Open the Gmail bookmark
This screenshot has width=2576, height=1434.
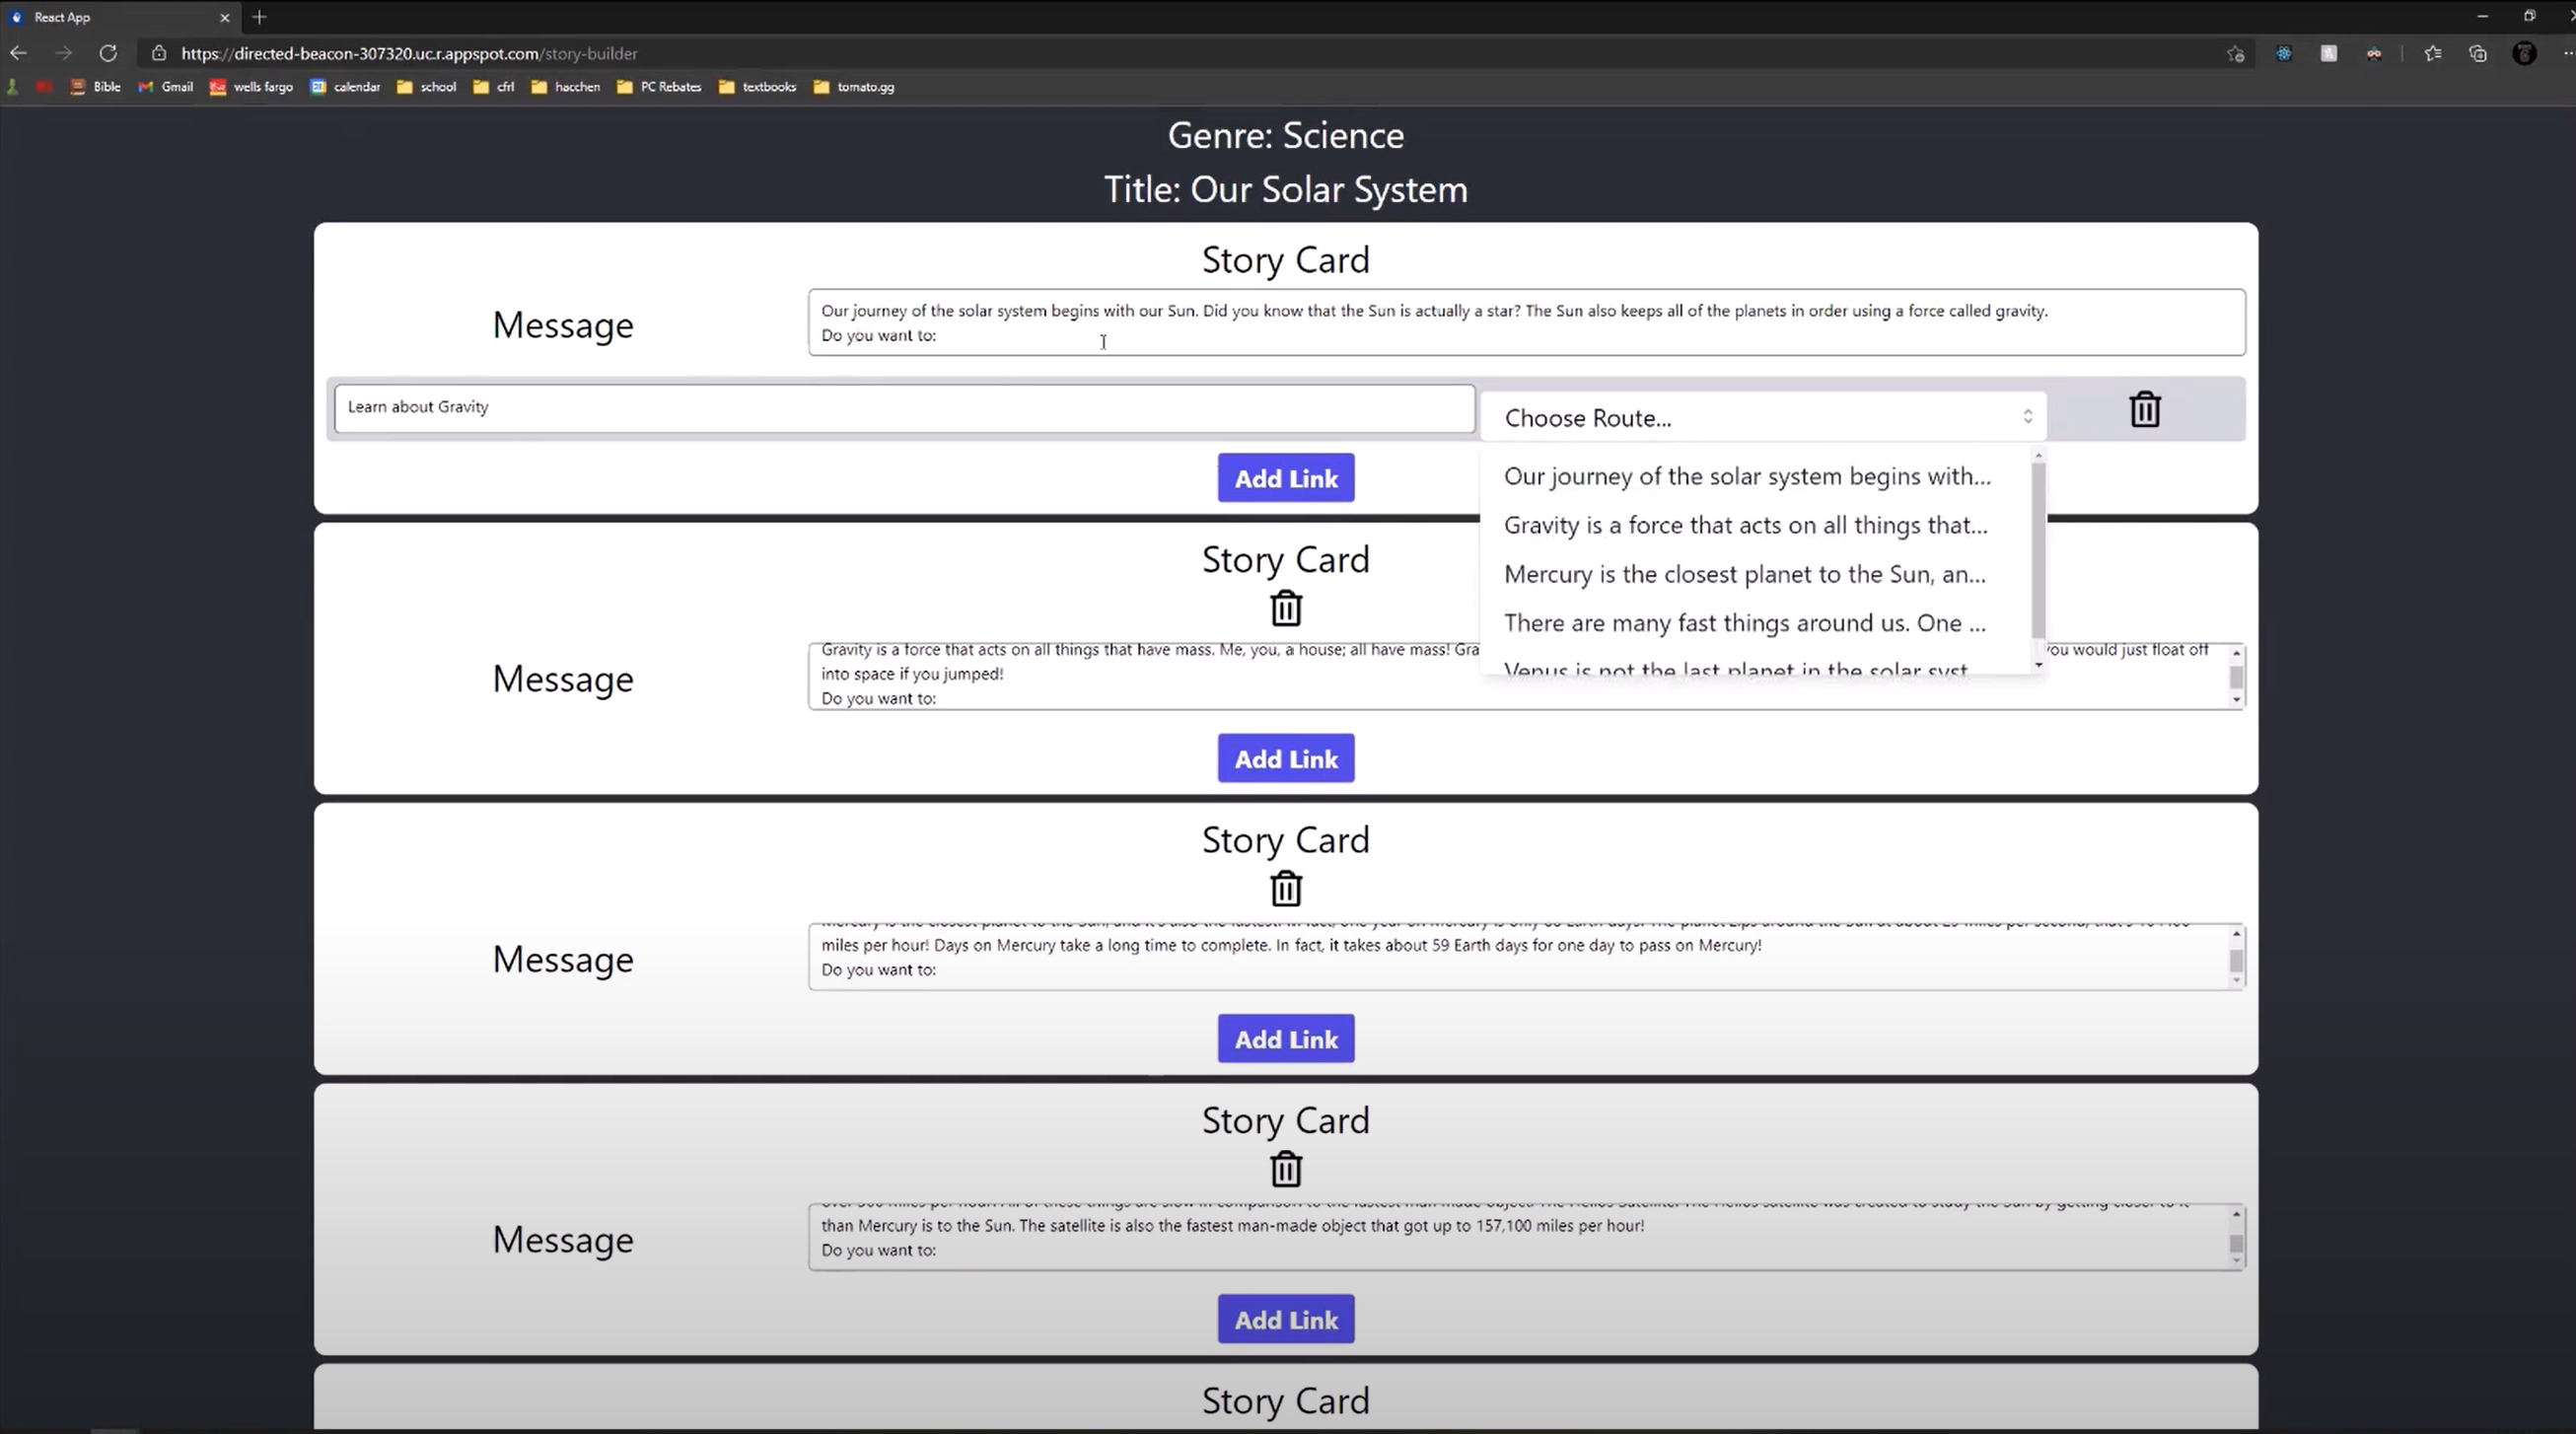[x=166, y=87]
